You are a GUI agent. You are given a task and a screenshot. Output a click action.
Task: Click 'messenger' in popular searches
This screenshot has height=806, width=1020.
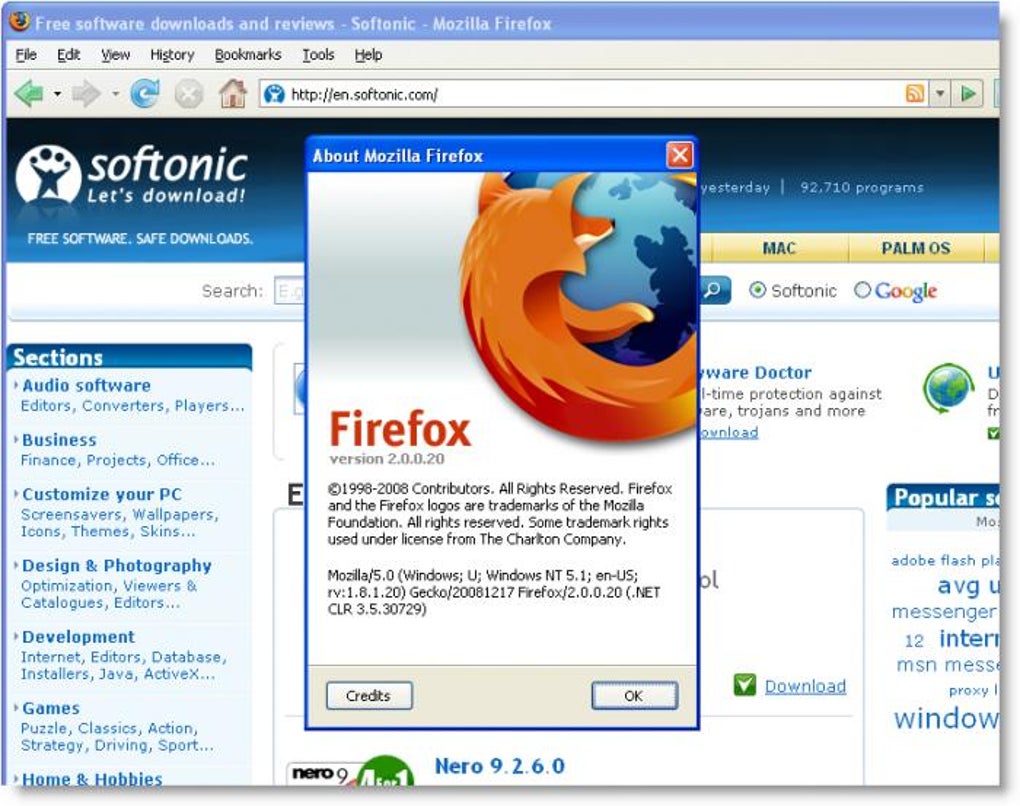pos(943,612)
